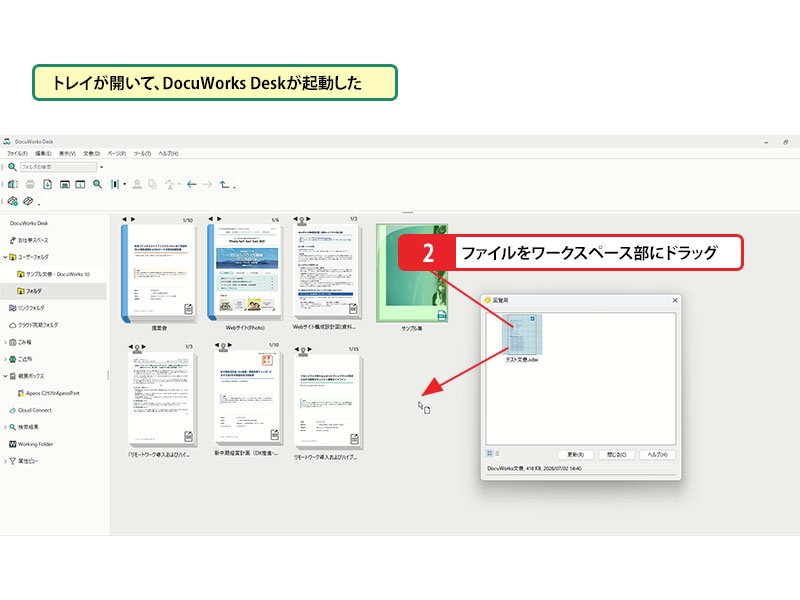Toggle the folder pane toolbar icon
The height and width of the screenshot is (600, 800).
(x=13, y=184)
